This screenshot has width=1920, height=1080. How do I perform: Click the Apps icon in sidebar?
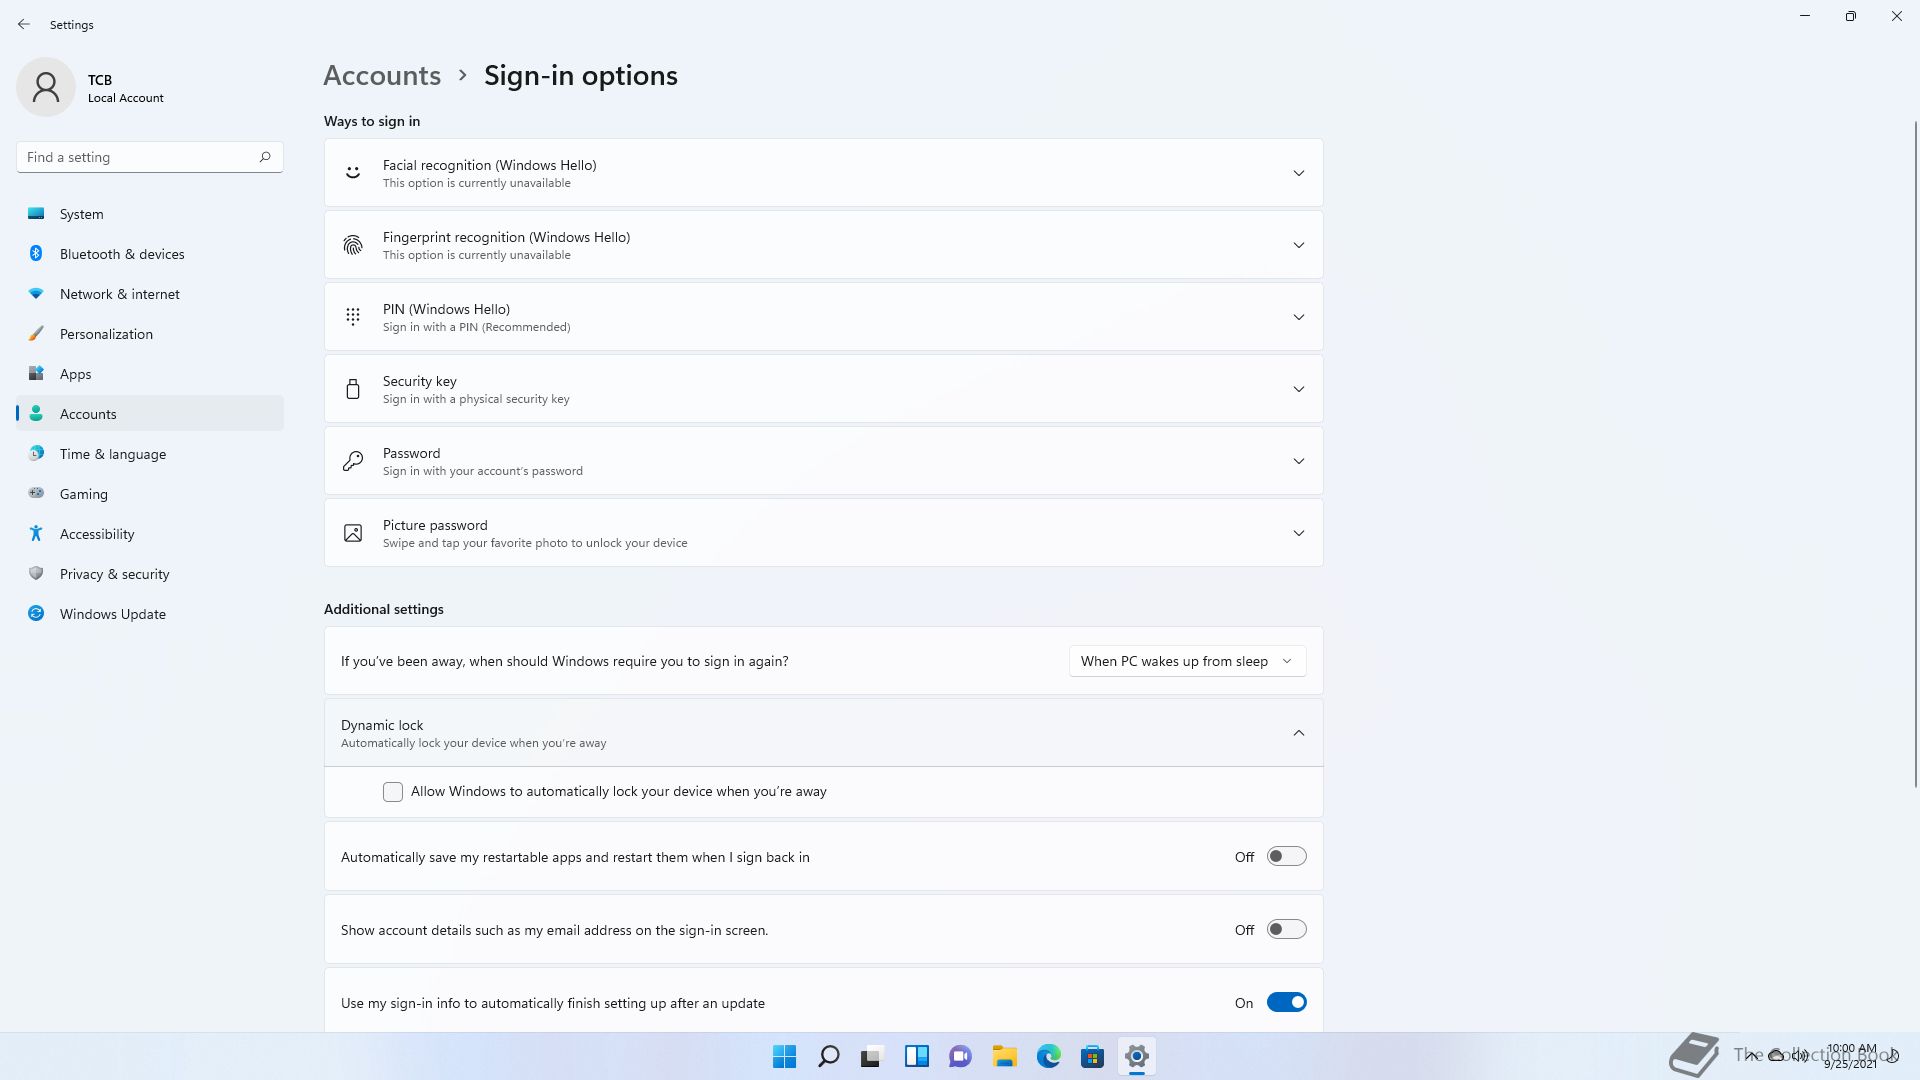[x=36, y=373]
